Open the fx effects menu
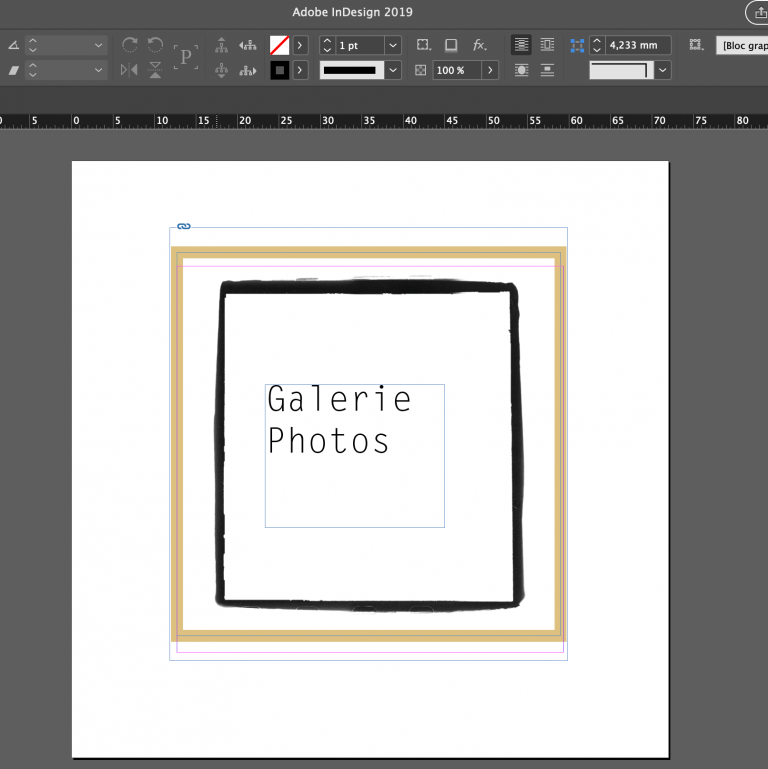The image size is (768, 769). [x=480, y=46]
